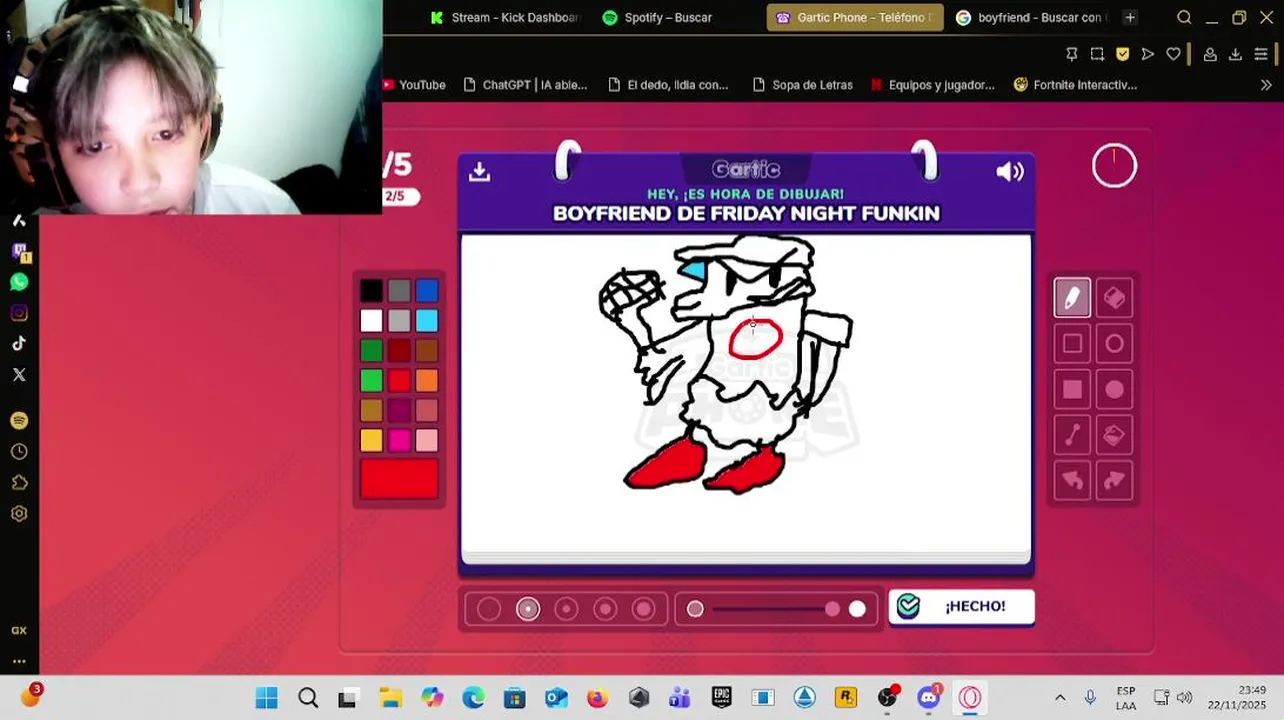
Task: Open the Twitch sidebar icon
Action: pos(19,252)
